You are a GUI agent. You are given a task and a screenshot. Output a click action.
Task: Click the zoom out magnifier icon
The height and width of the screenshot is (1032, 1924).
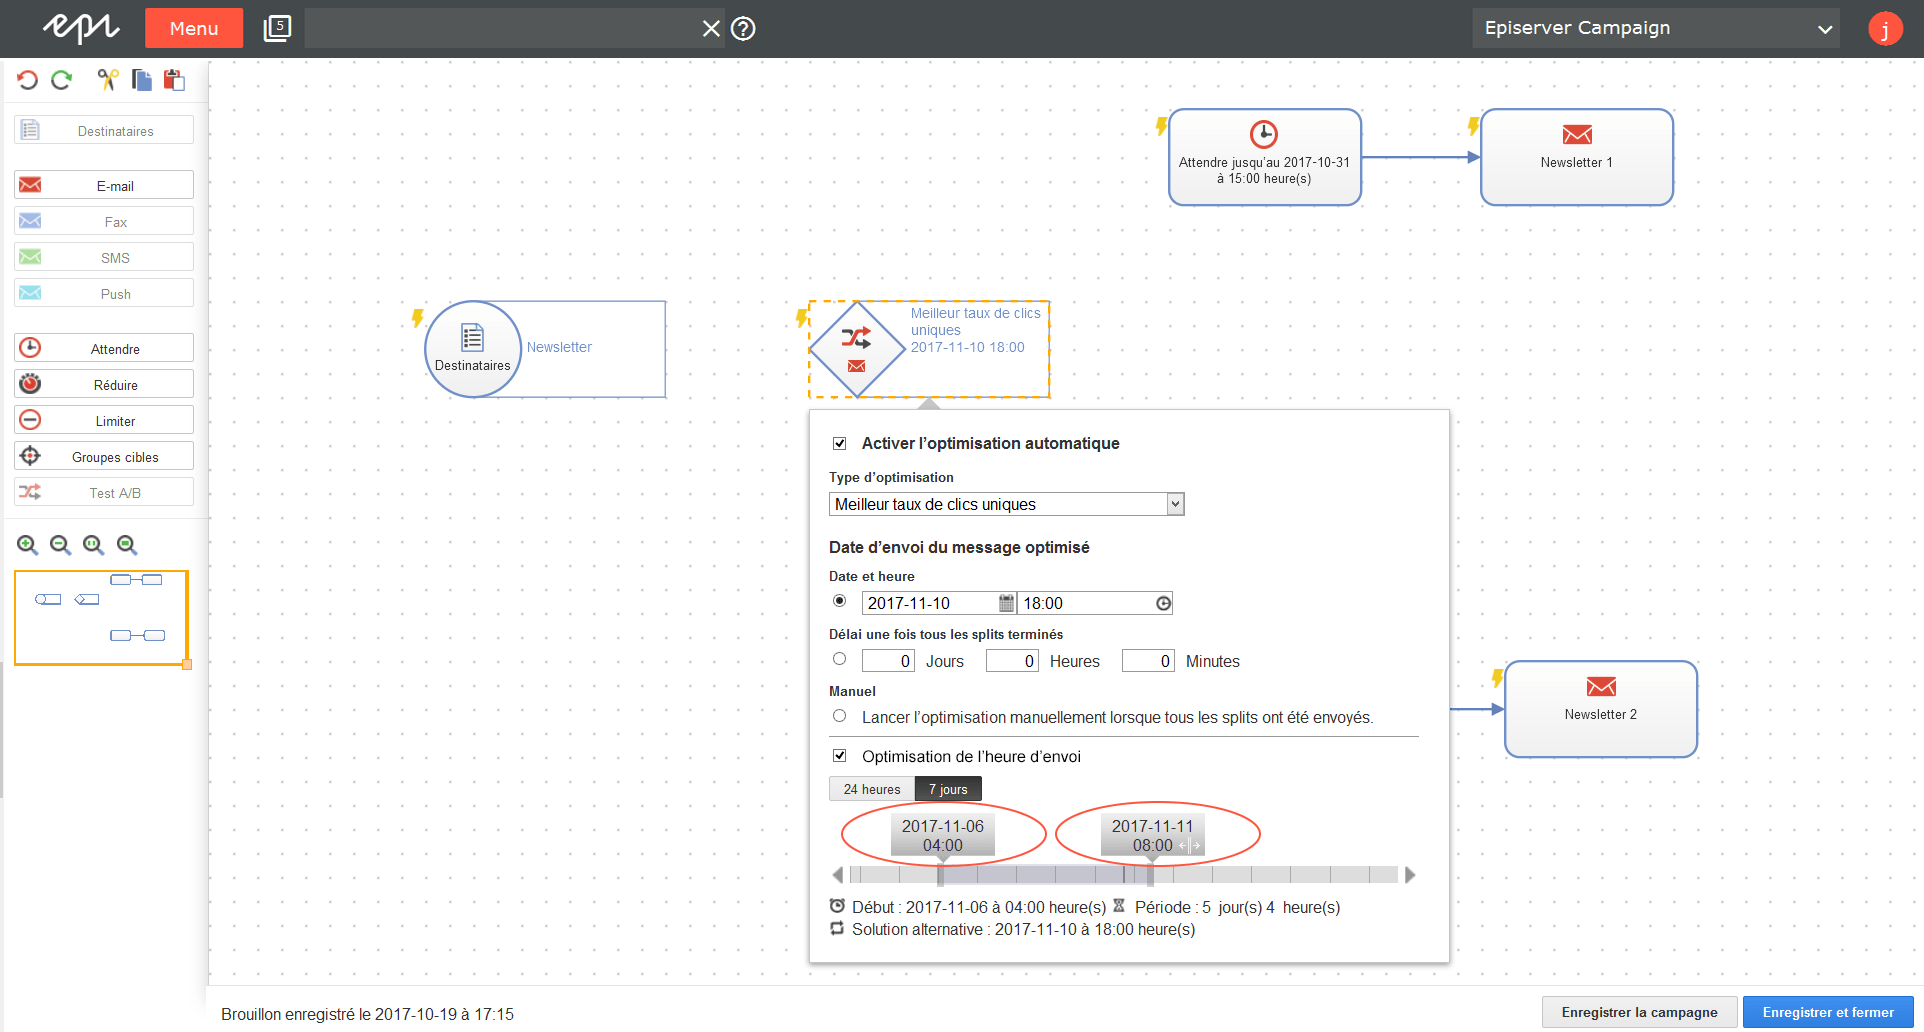tap(60, 545)
